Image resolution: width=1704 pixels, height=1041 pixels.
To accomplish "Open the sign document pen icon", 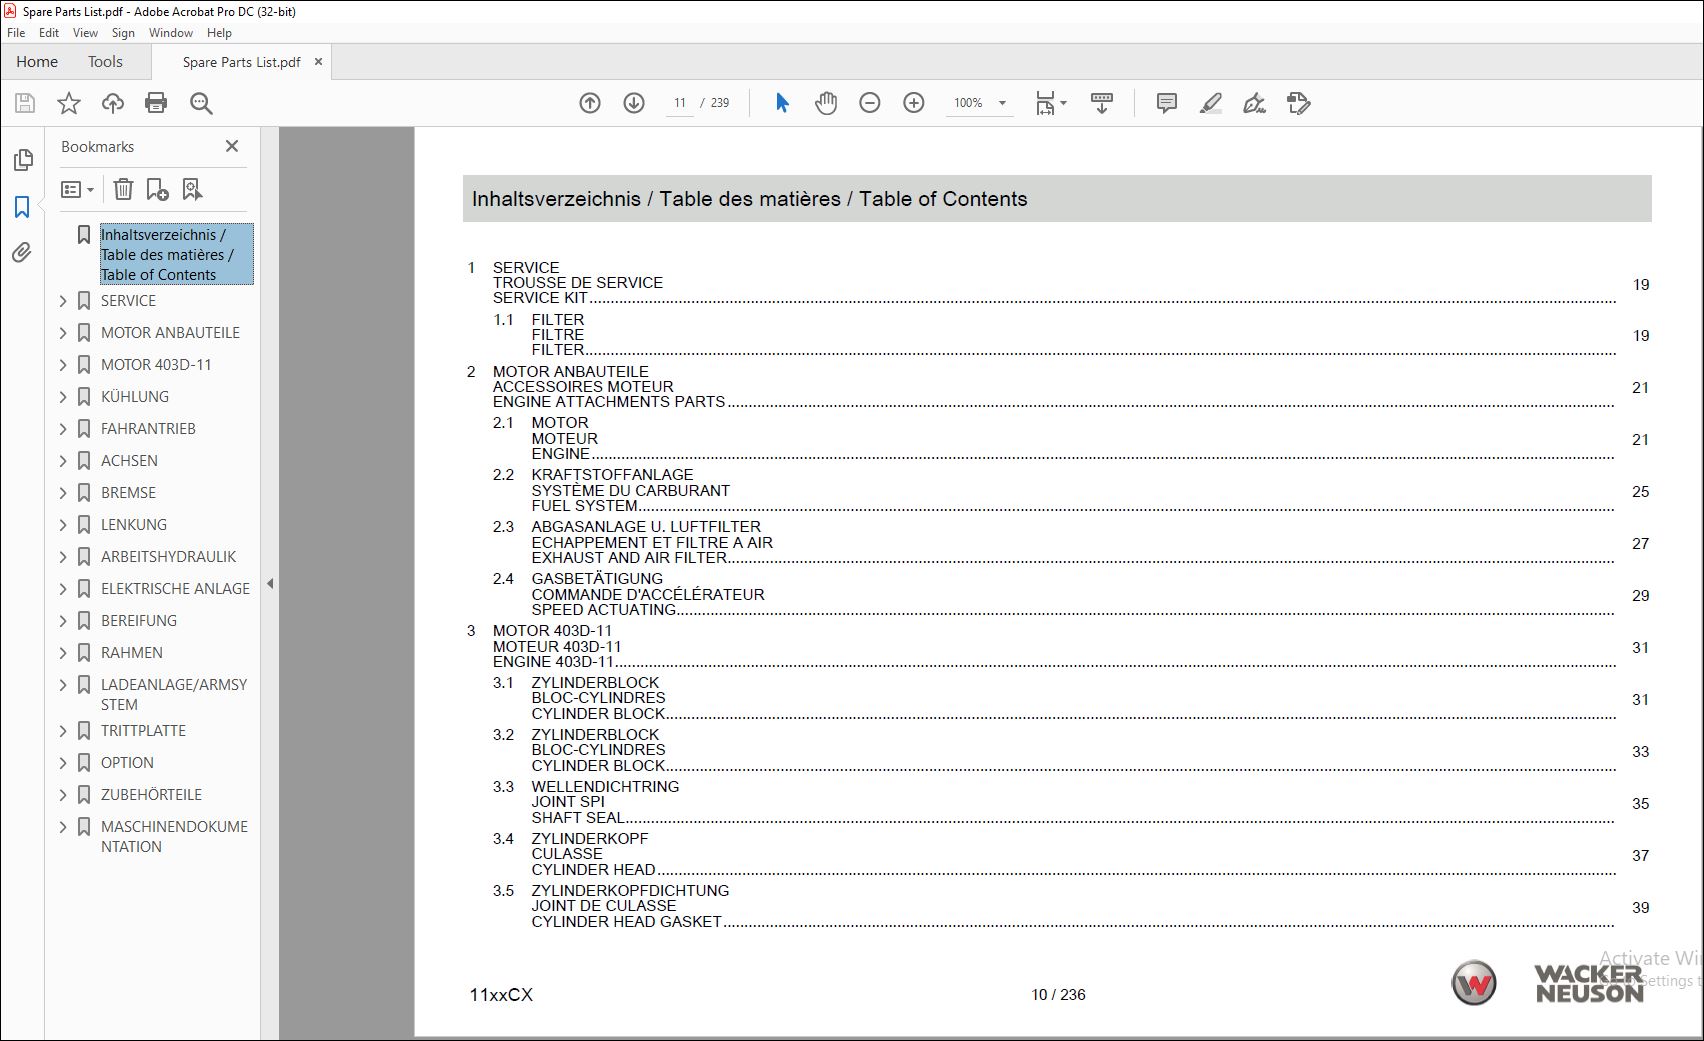I will point(1254,103).
